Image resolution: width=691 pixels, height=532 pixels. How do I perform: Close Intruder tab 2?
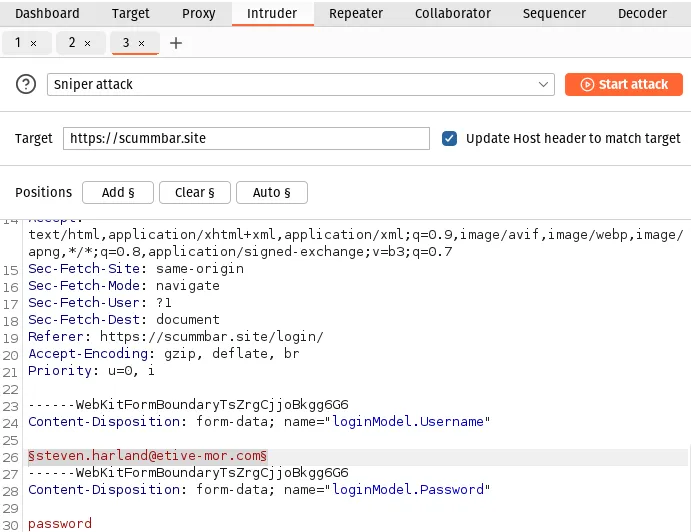click(x=87, y=43)
